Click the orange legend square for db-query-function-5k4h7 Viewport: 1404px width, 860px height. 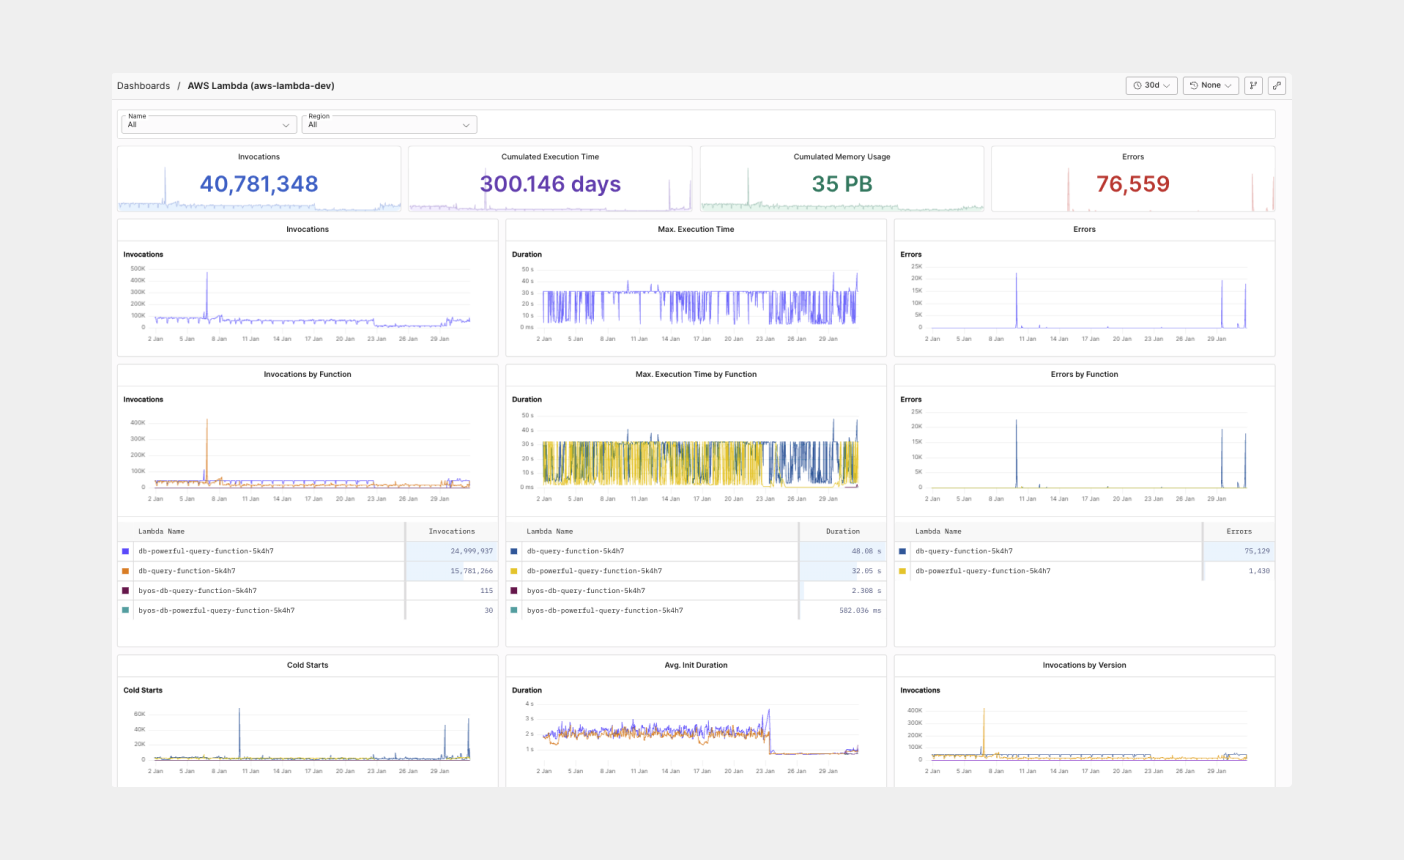[x=126, y=571]
